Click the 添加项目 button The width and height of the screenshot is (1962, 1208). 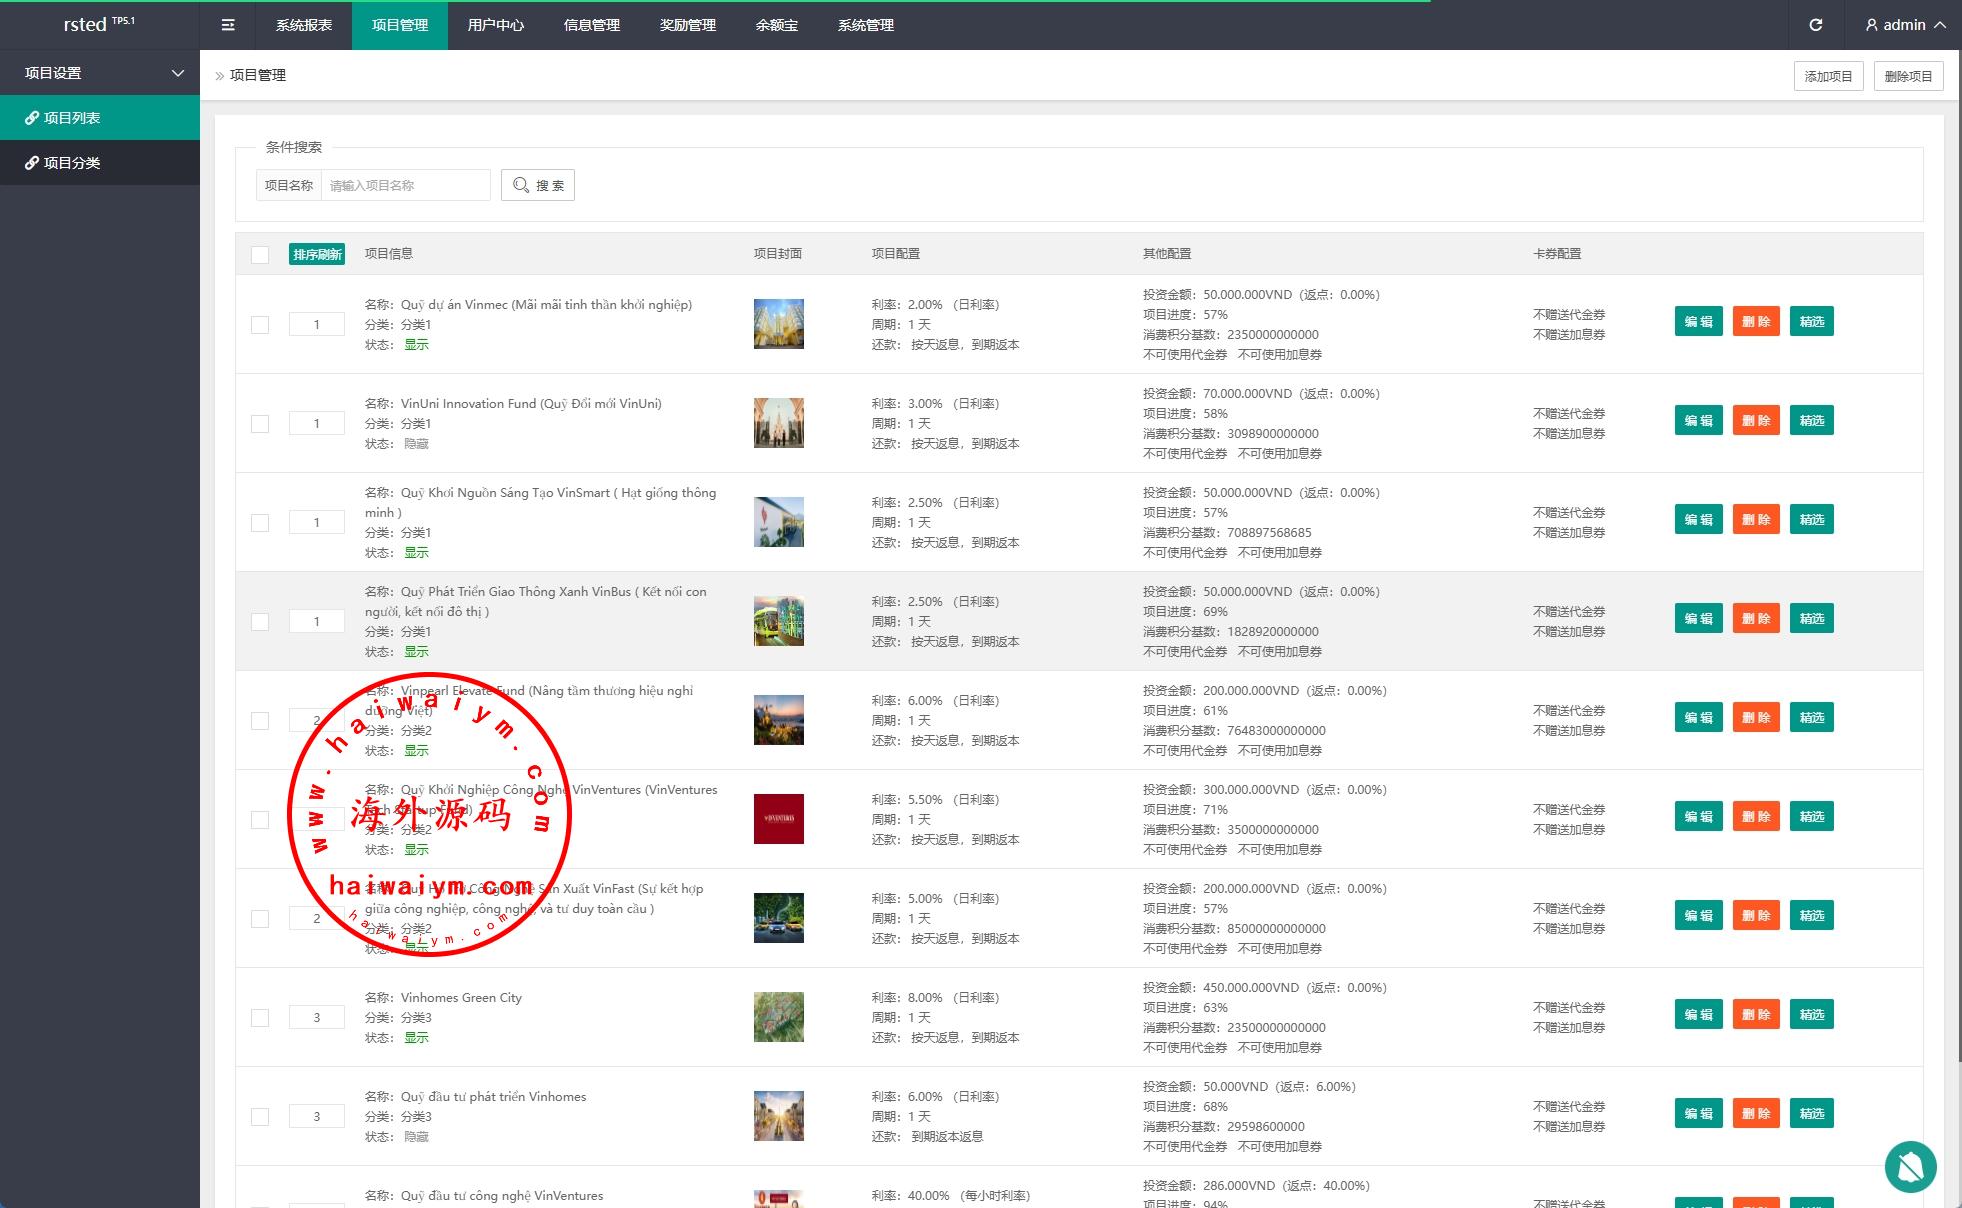pos(1828,76)
